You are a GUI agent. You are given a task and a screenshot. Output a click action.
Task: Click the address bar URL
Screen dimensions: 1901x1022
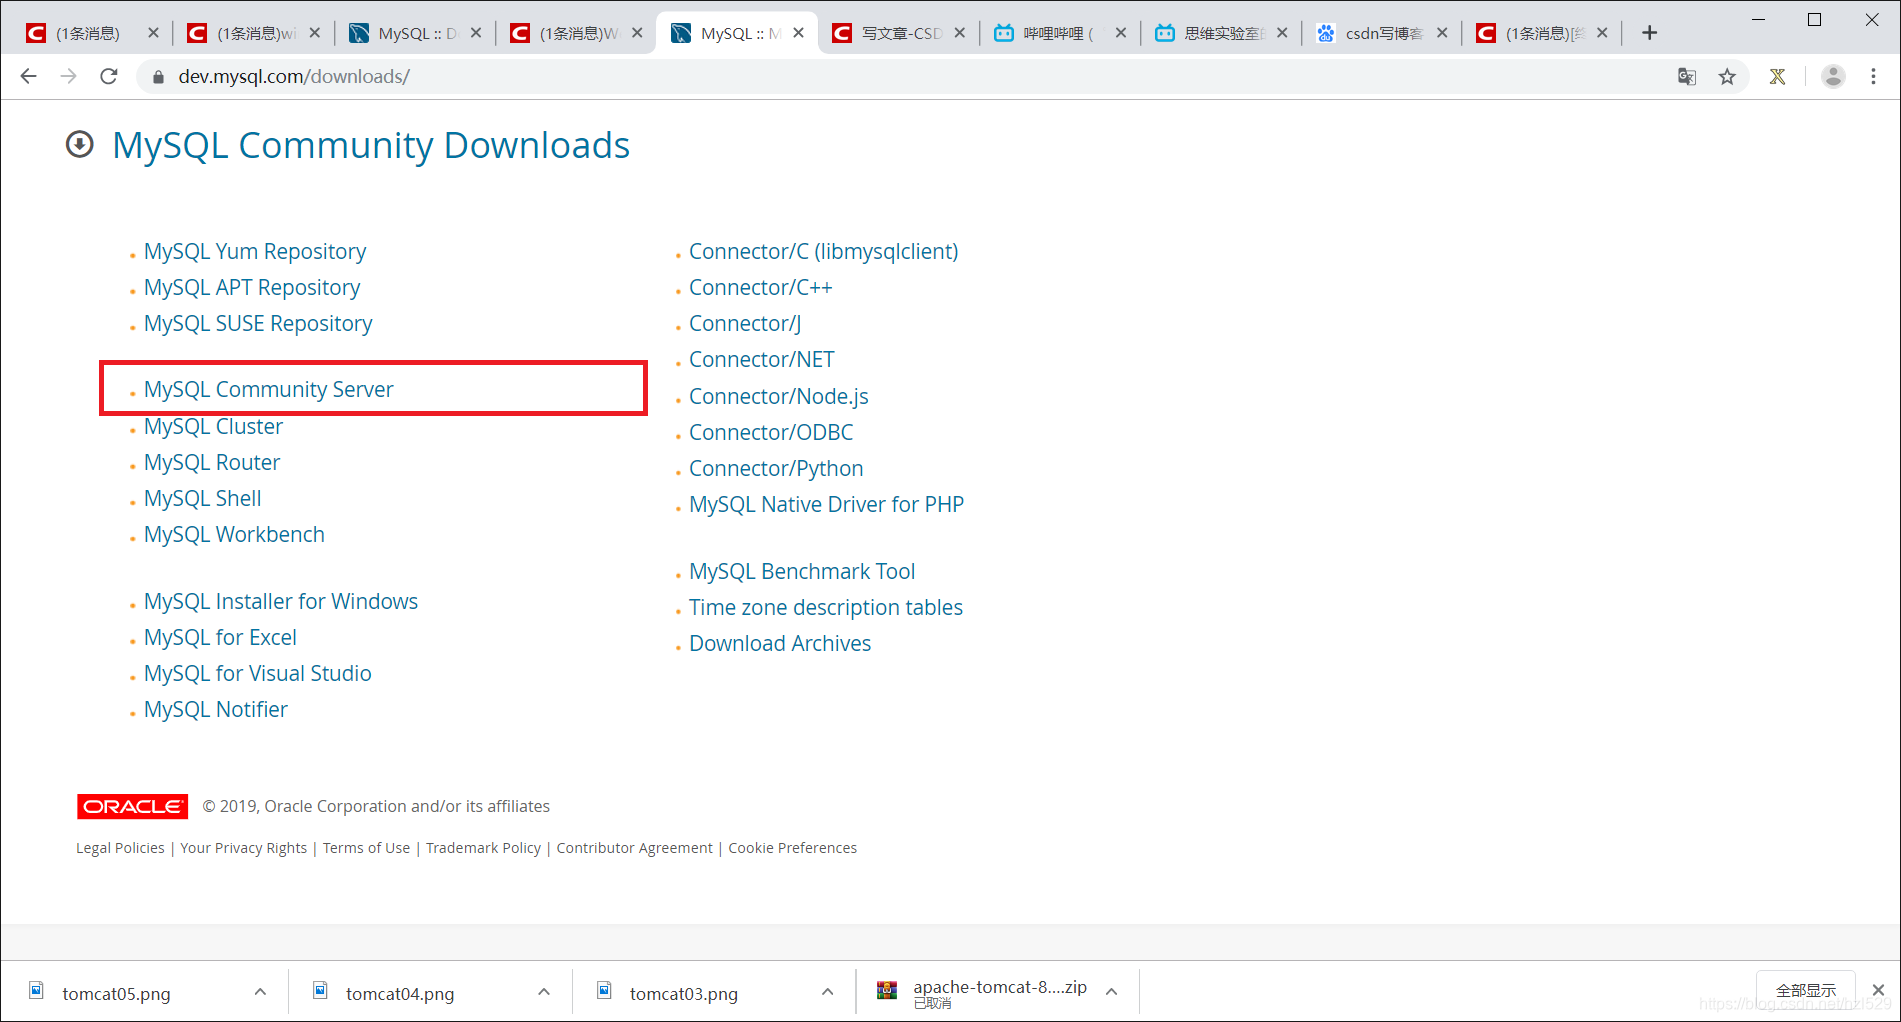click(294, 76)
